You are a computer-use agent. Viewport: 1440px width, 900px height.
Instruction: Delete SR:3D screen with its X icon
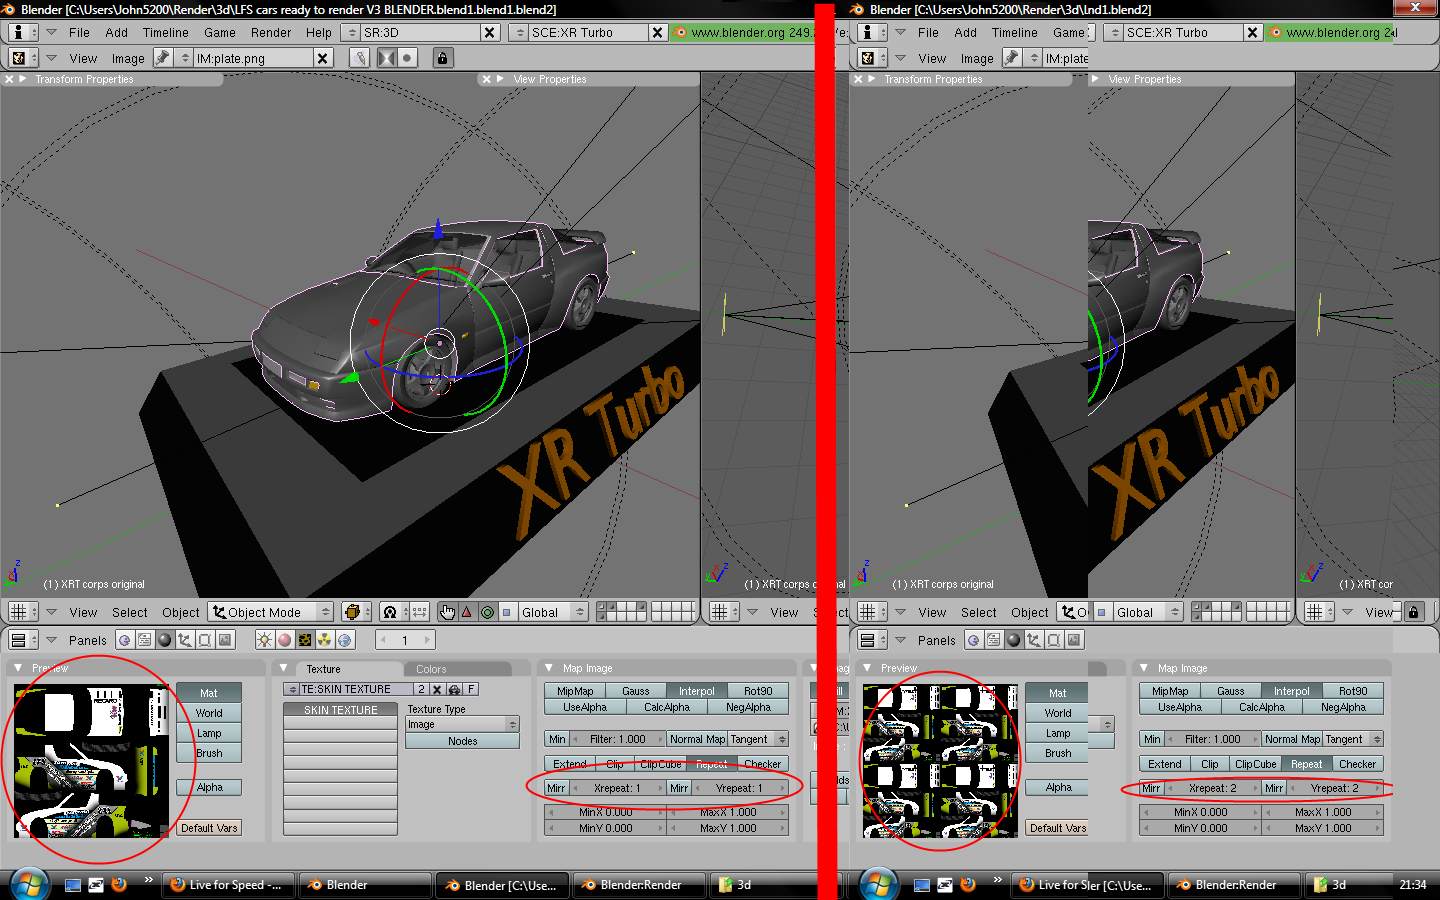point(489,32)
